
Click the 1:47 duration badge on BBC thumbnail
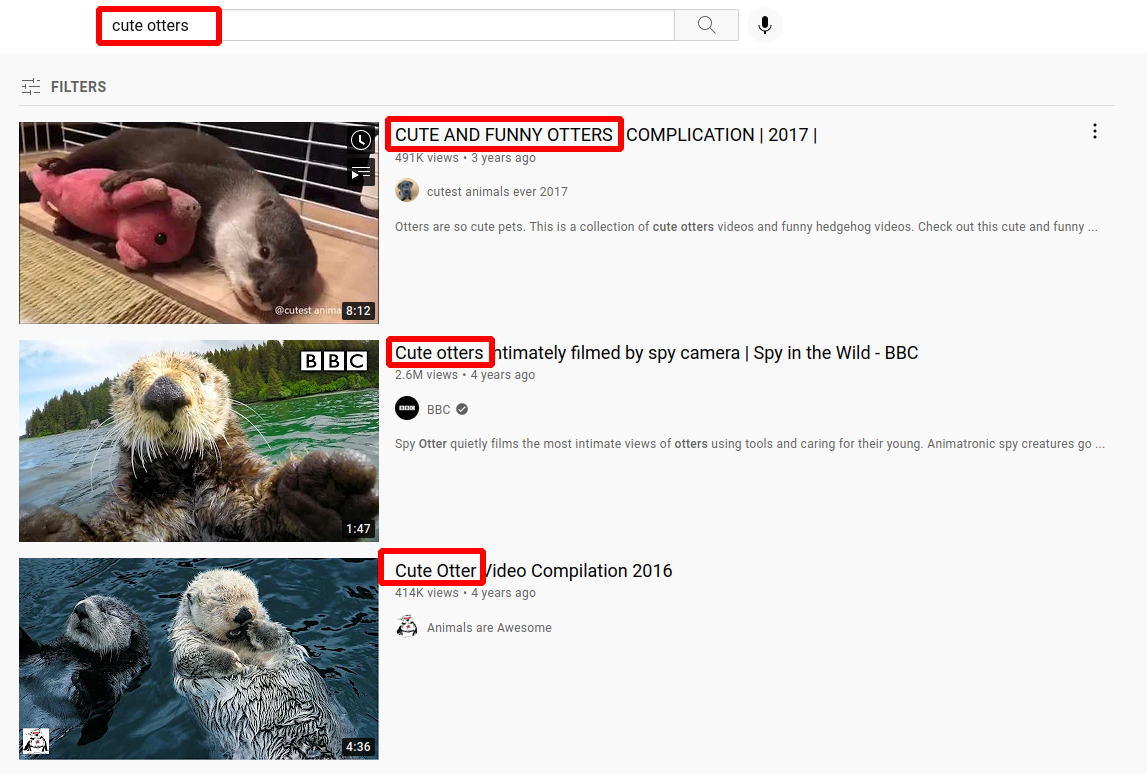(x=358, y=529)
